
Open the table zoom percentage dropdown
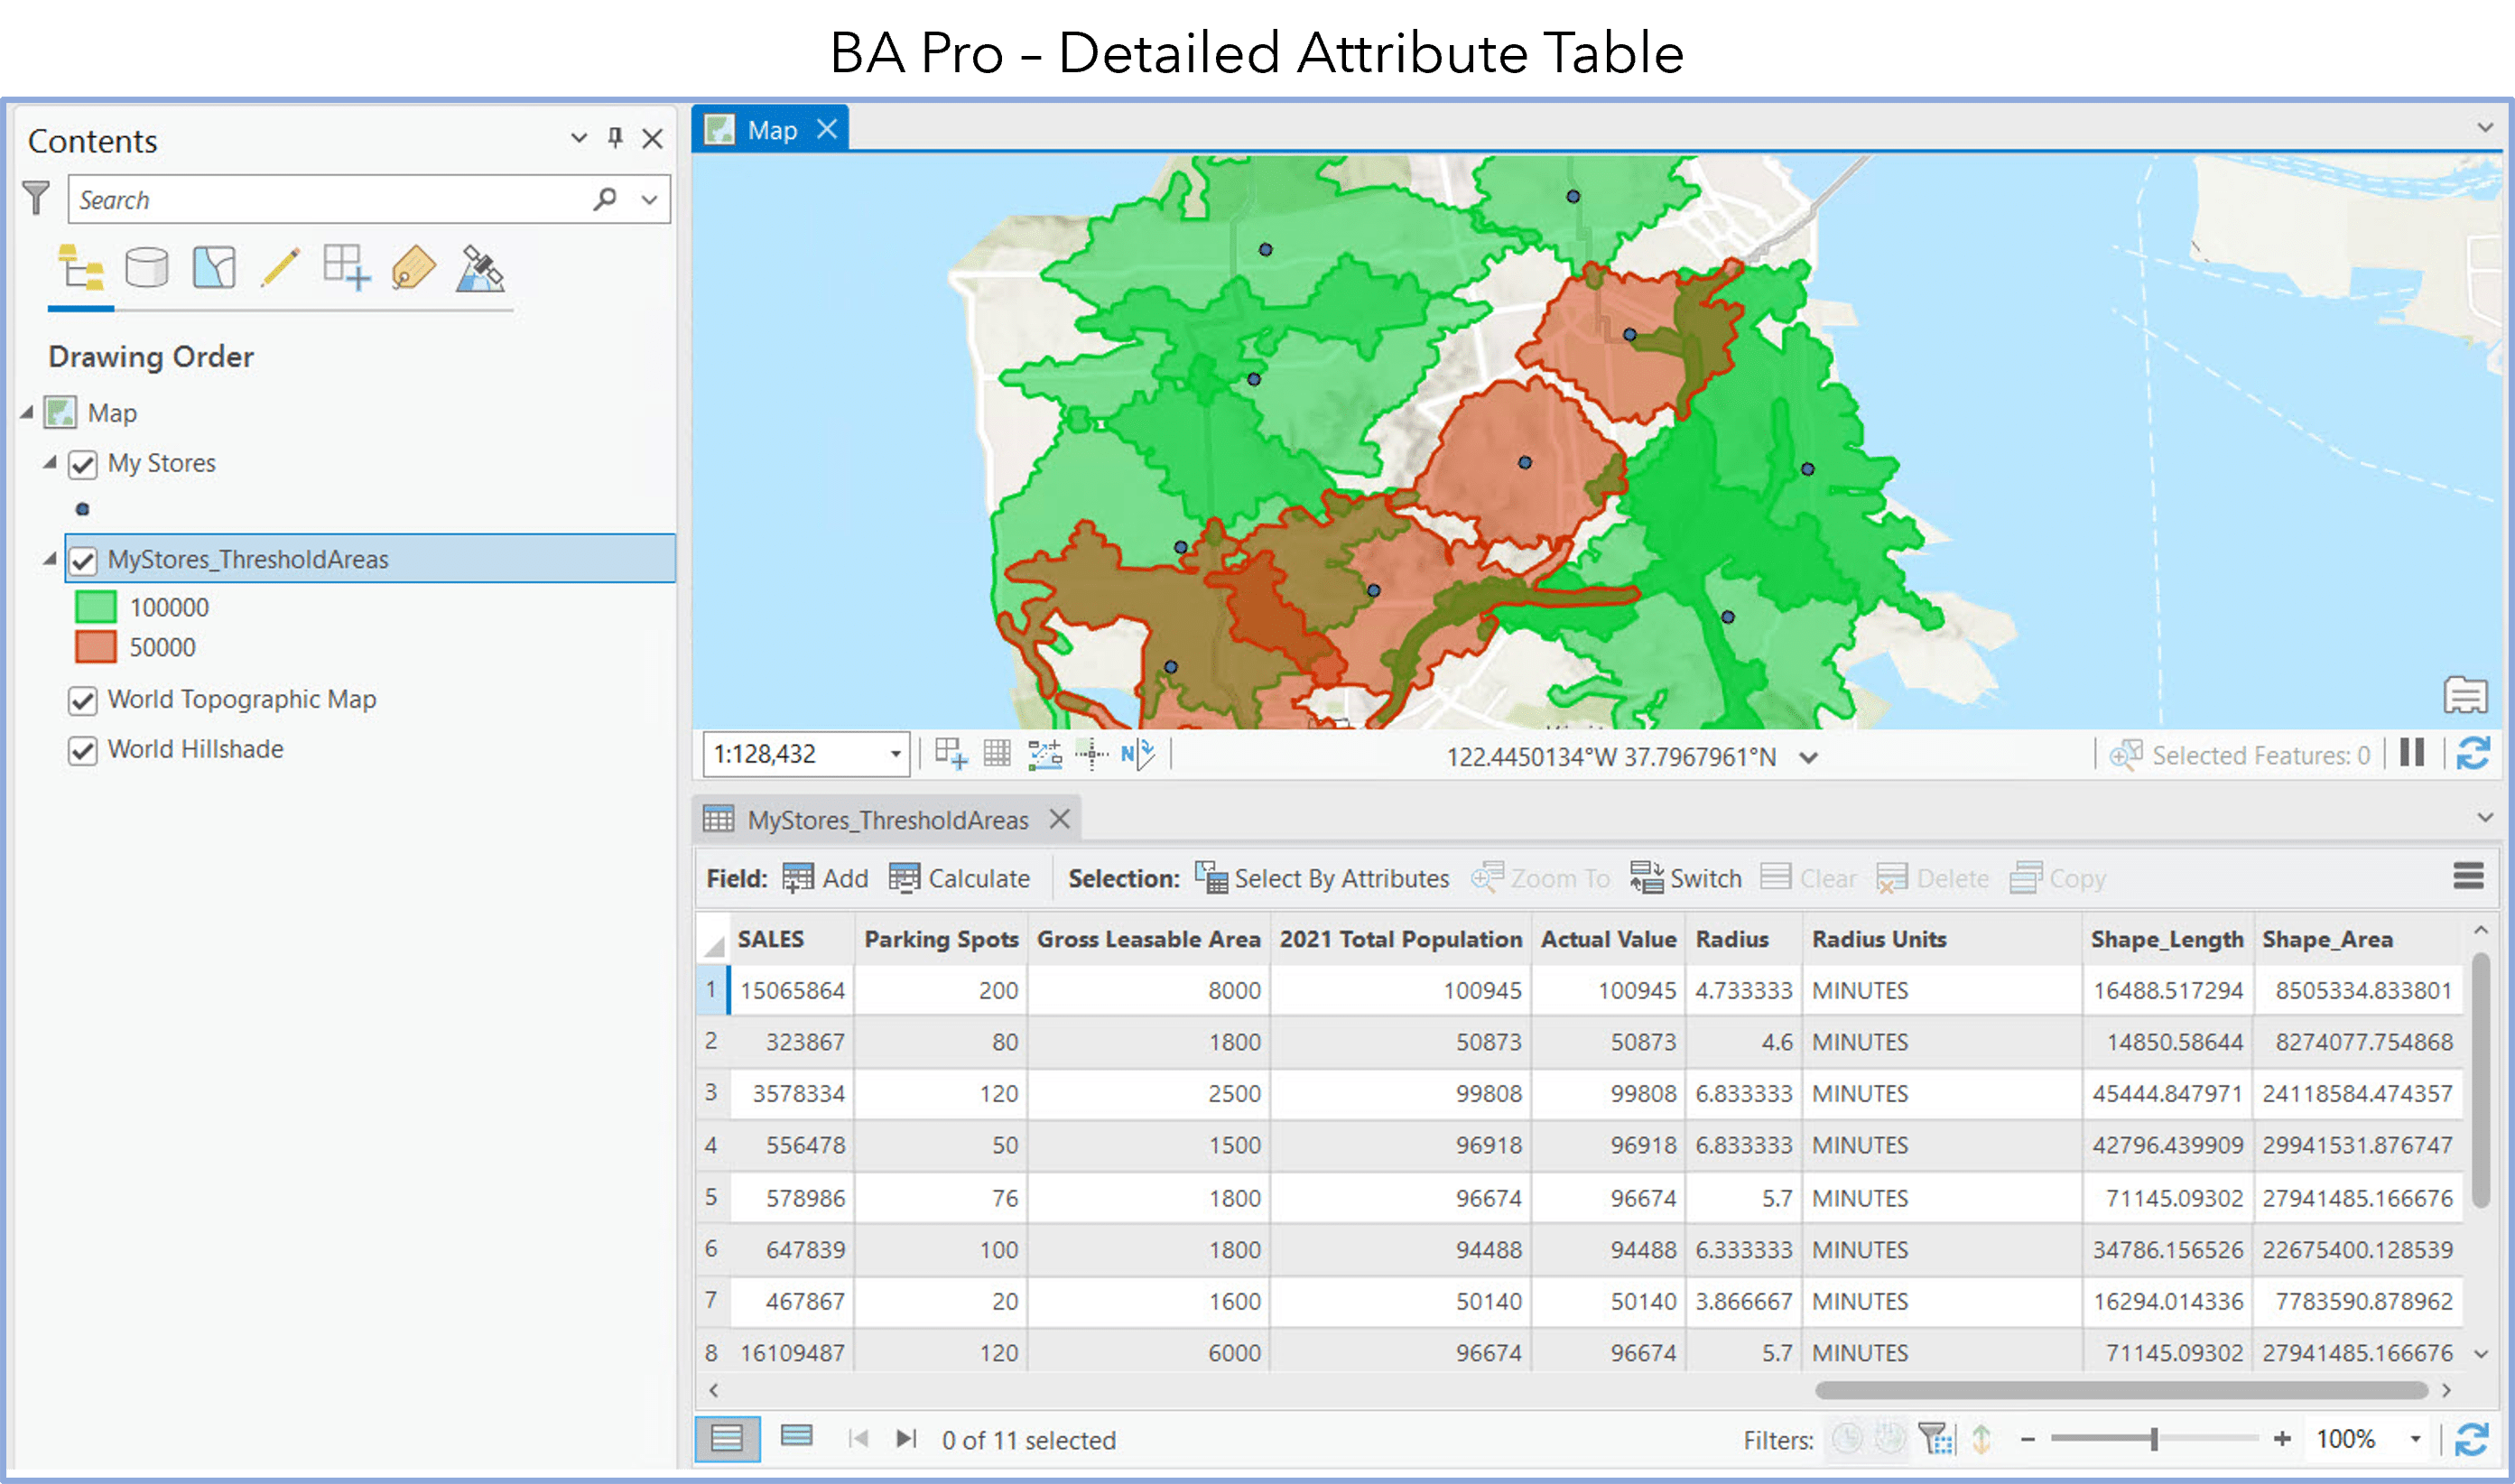(x=2415, y=1439)
